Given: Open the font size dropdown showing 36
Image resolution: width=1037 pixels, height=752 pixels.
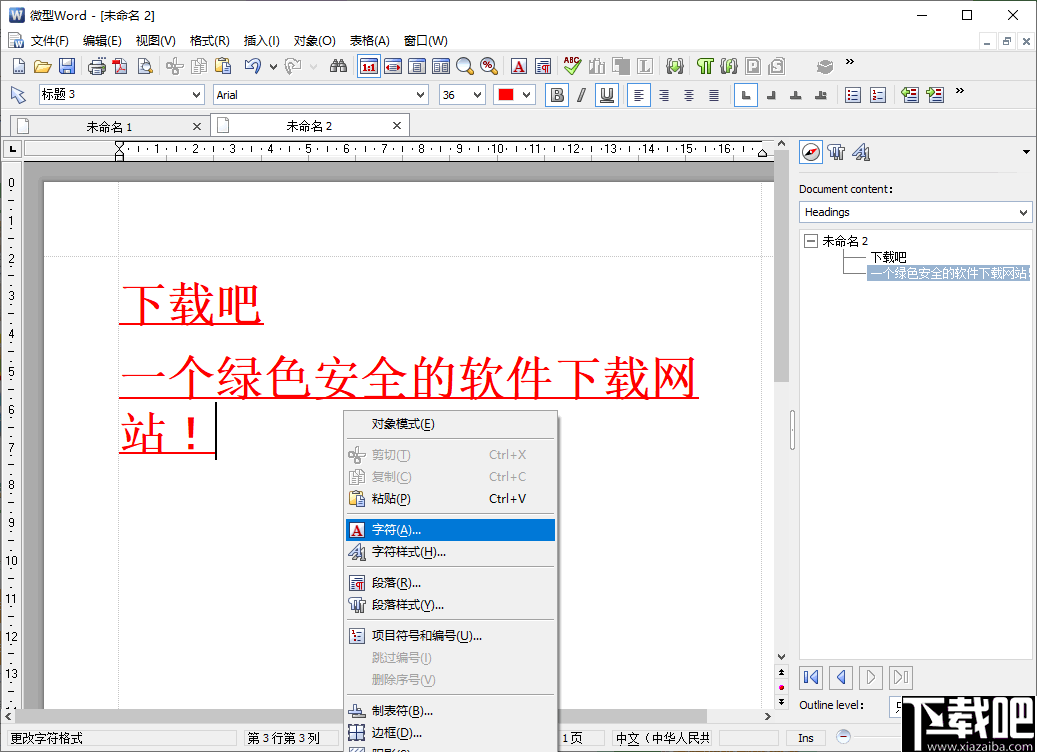Looking at the screenshot, I should (478, 95).
